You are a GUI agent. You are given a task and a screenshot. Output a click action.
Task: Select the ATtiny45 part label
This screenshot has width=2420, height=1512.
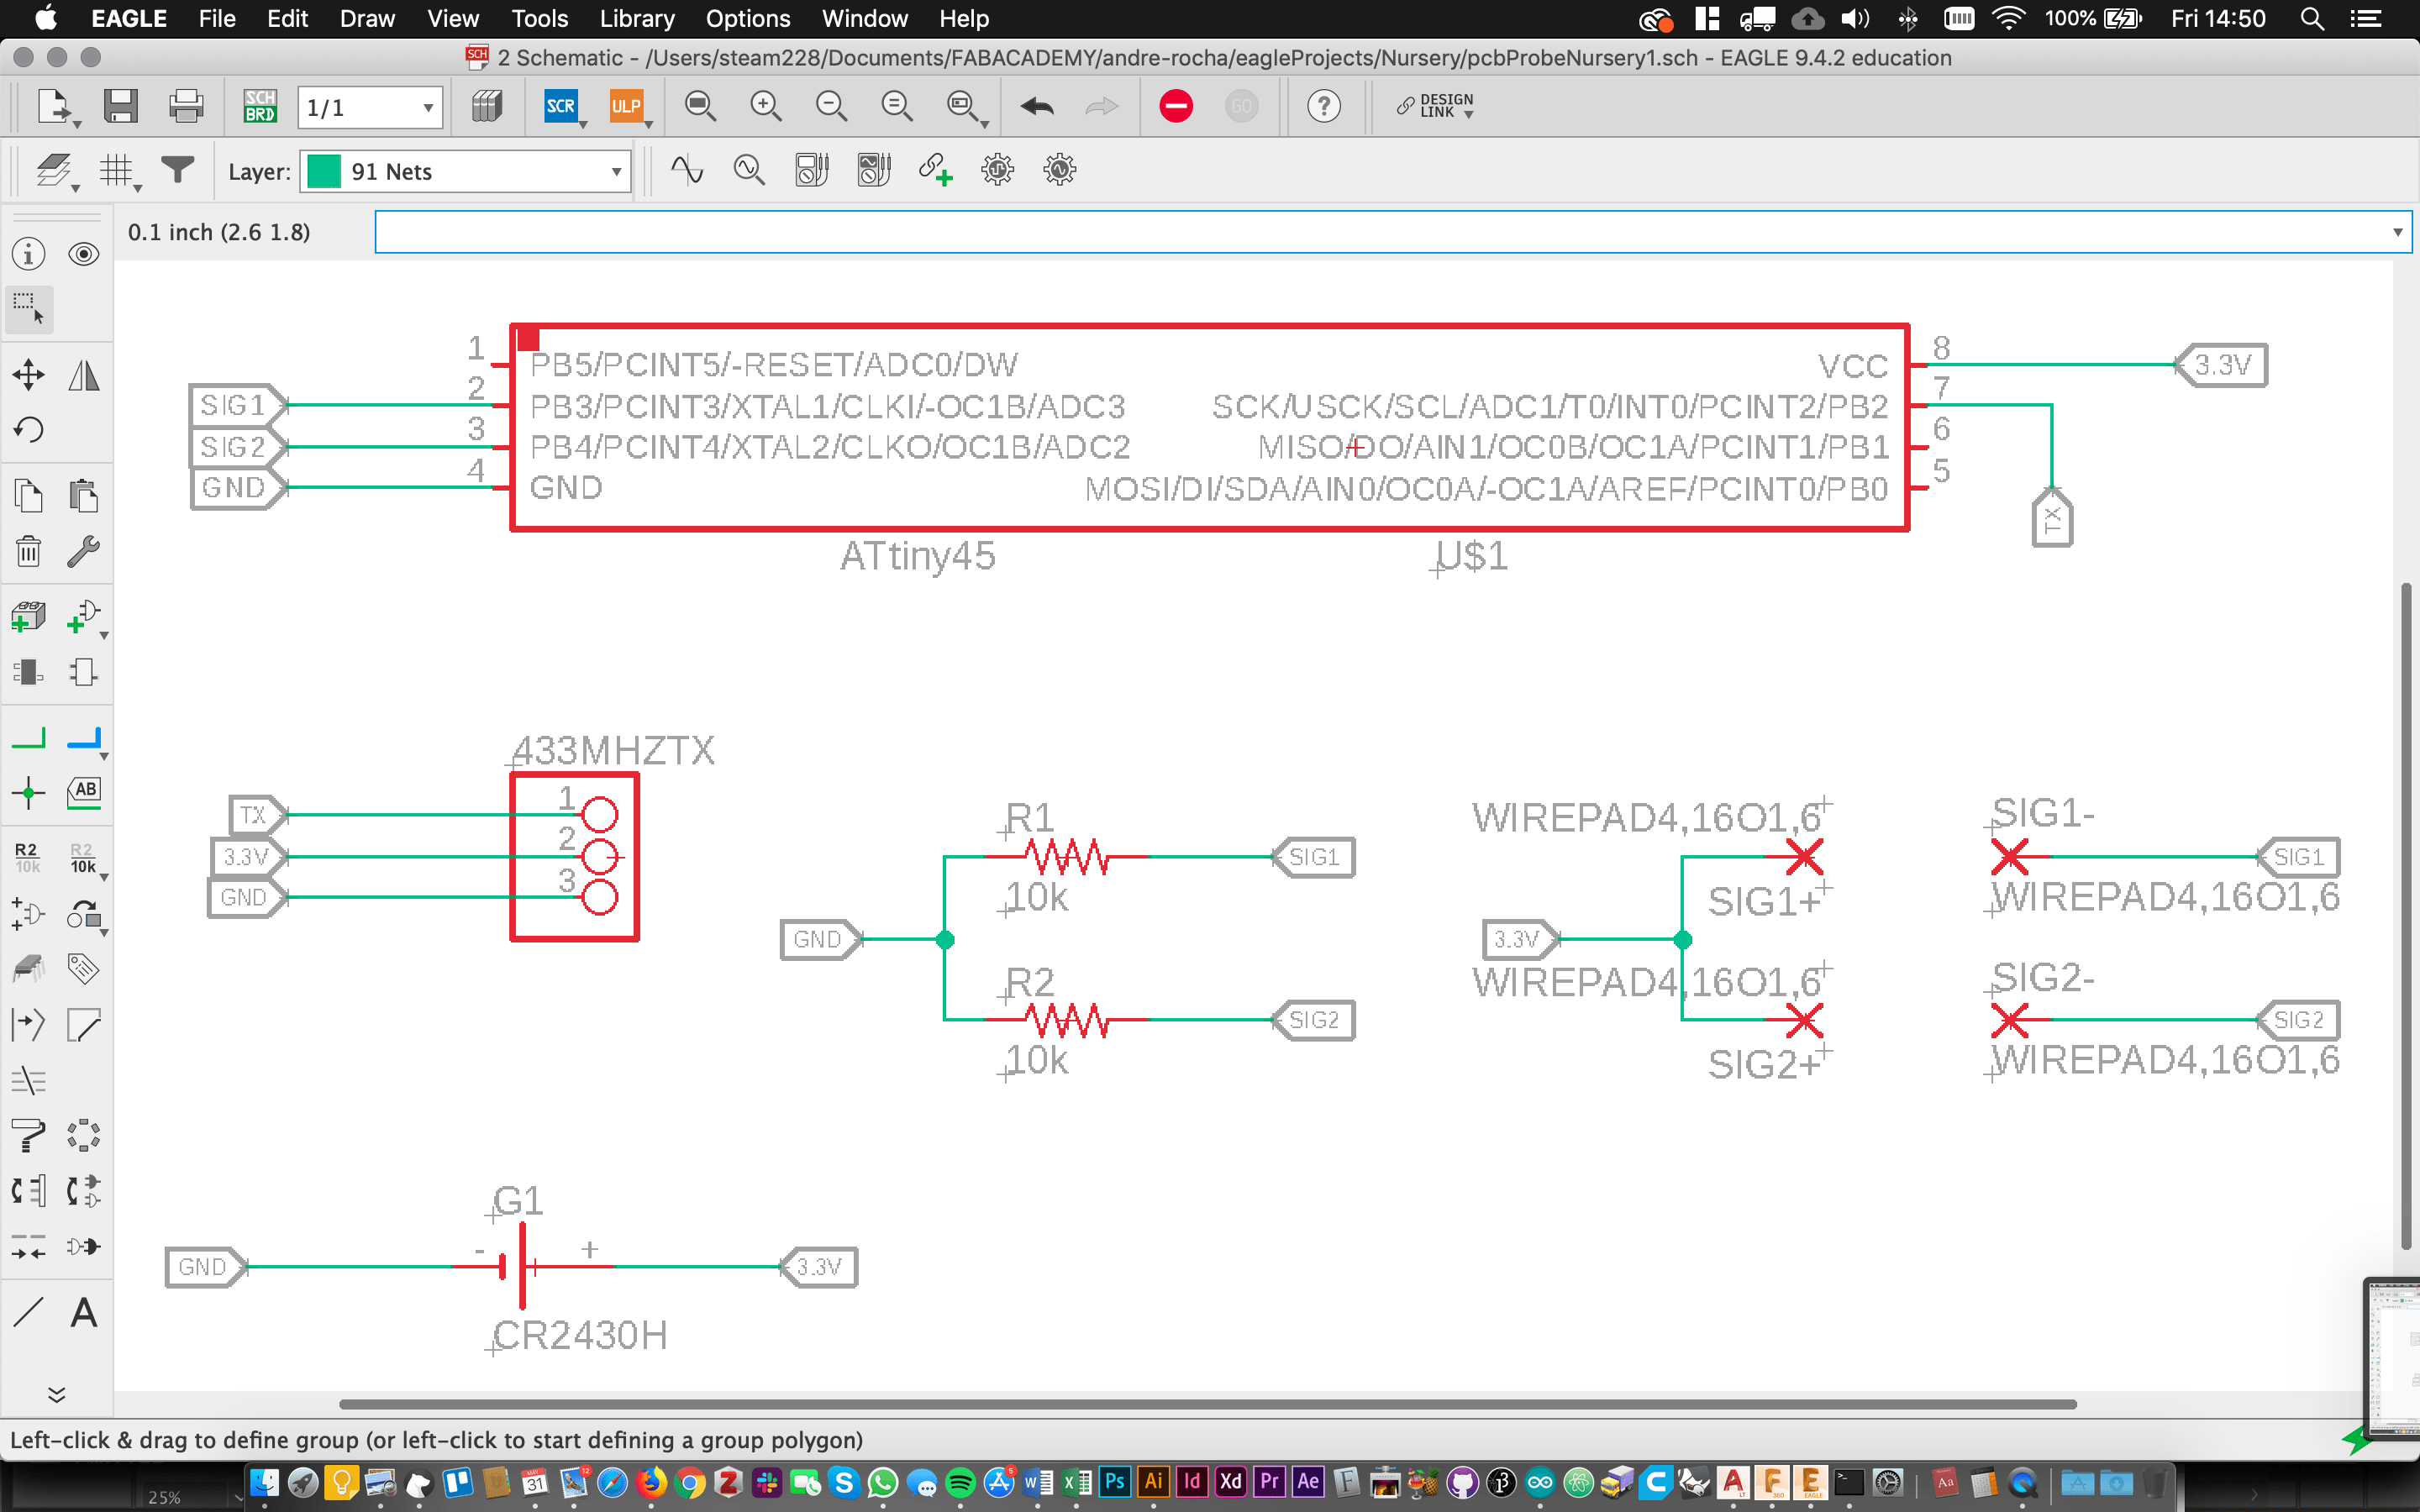pos(917,556)
